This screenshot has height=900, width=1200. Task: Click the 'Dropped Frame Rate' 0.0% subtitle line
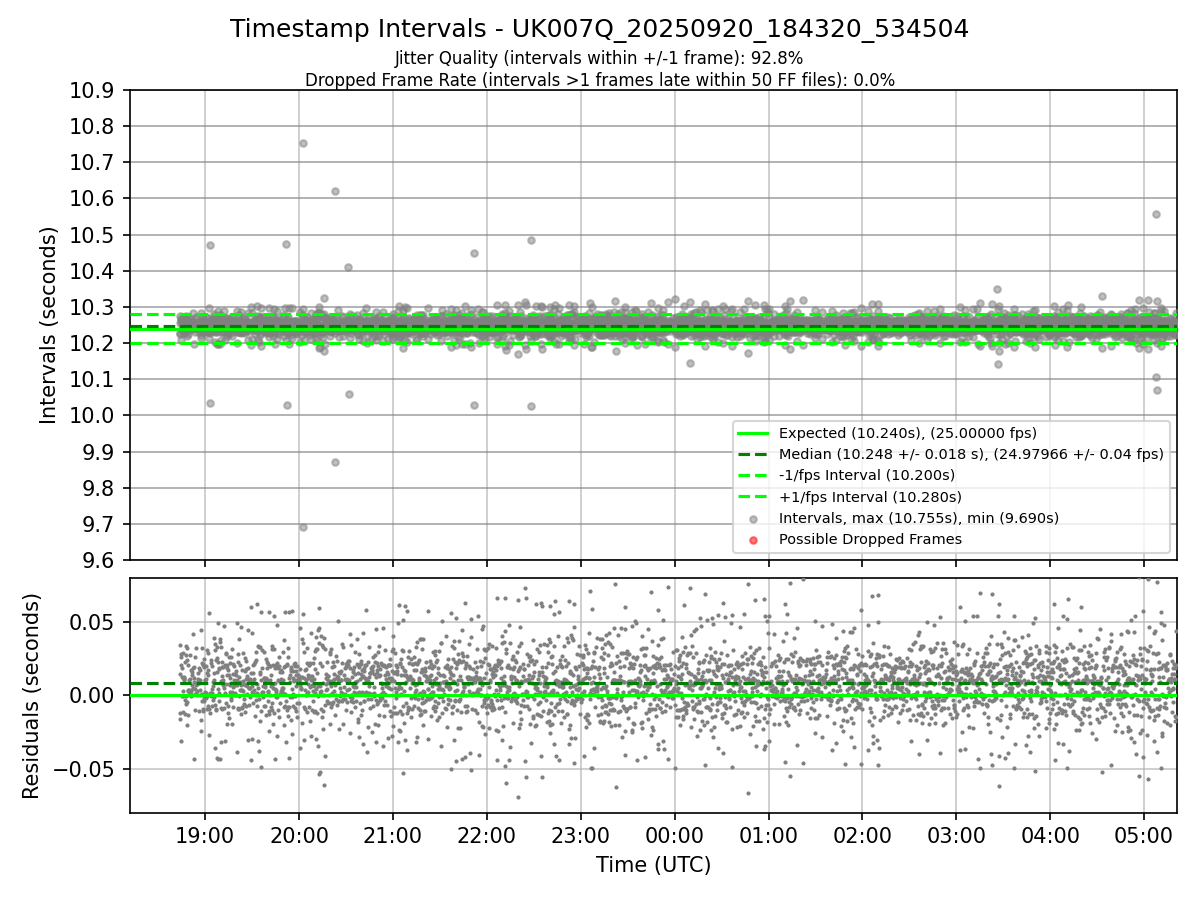[599, 80]
